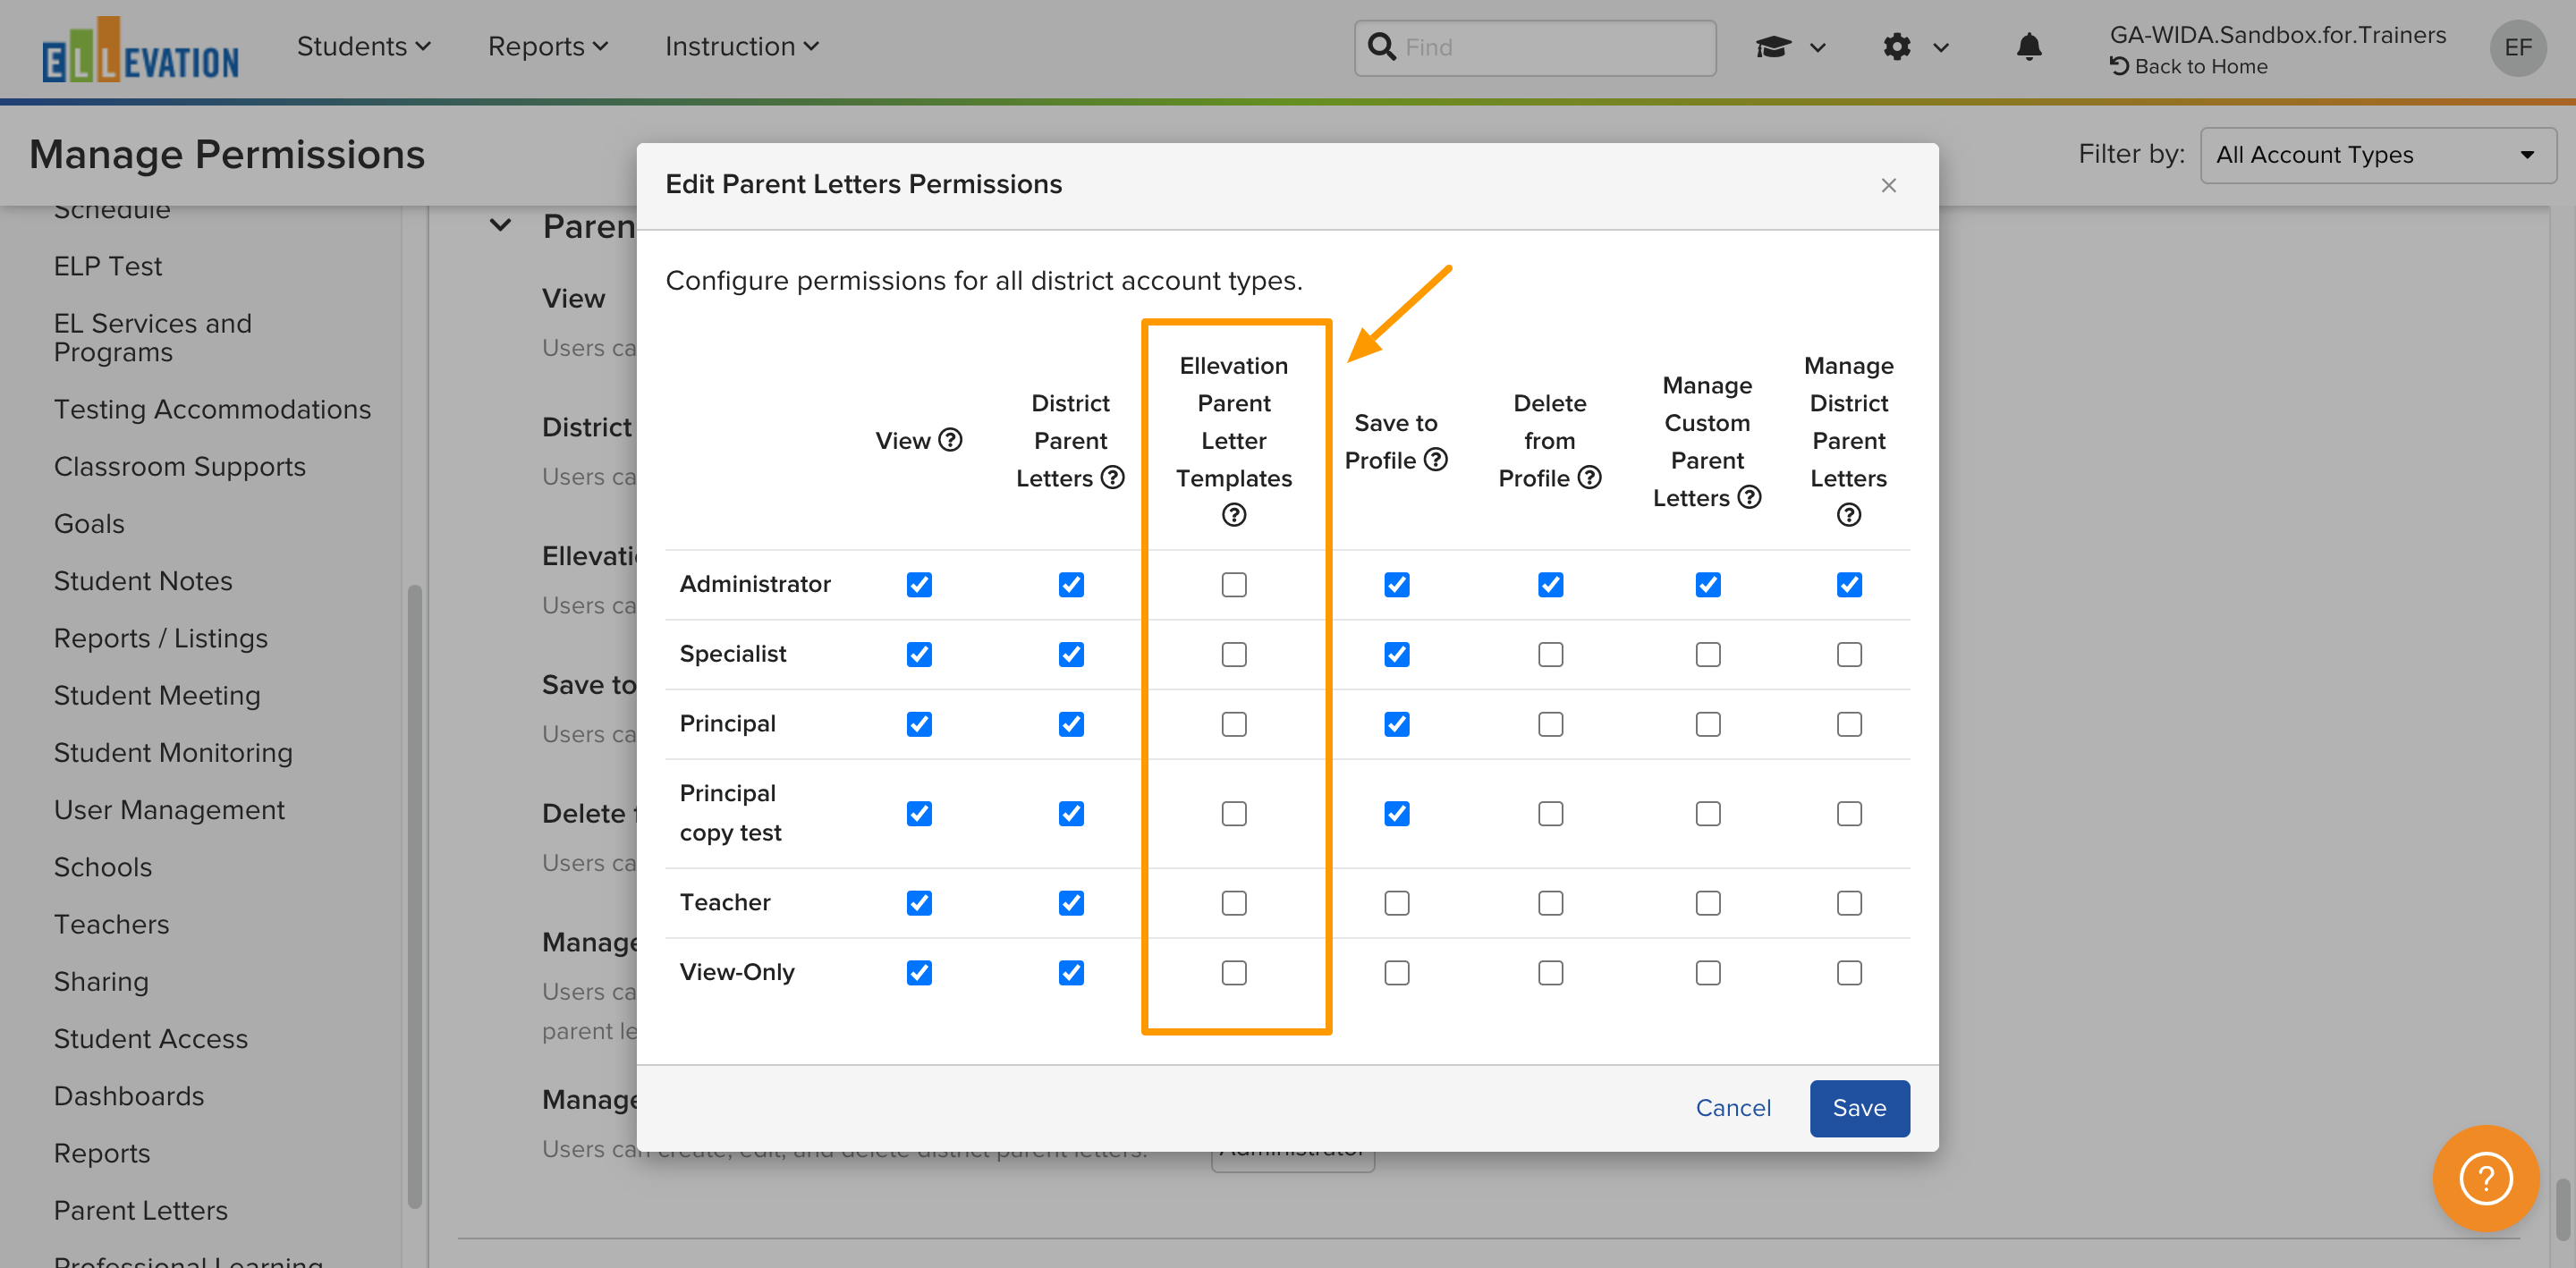Click the View column help icon
This screenshot has height=1268, width=2576.
[x=950, y=440]
